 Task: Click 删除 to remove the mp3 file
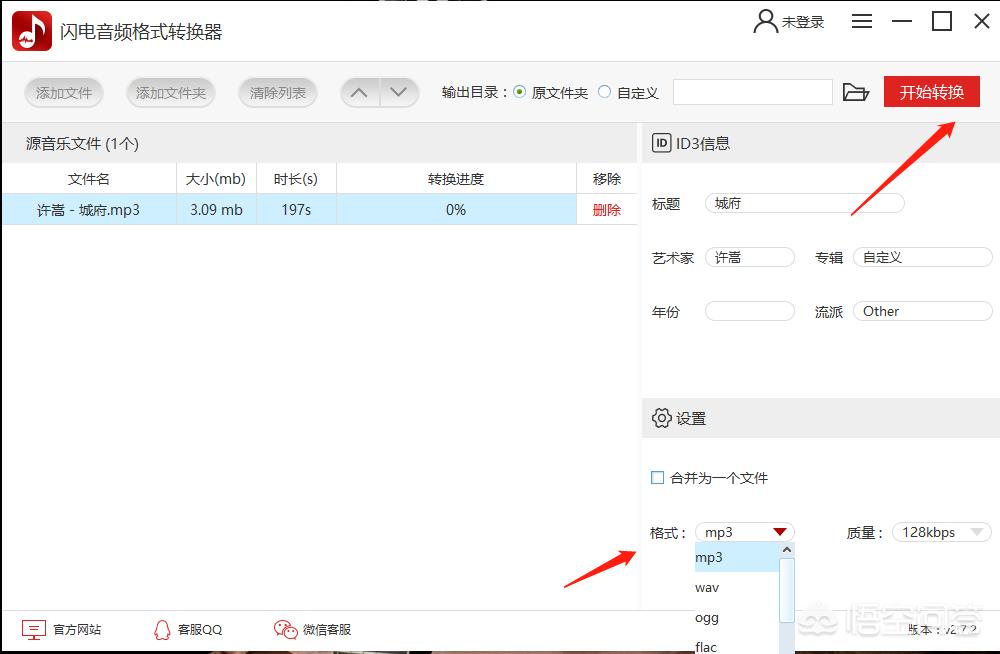[606, 210]
